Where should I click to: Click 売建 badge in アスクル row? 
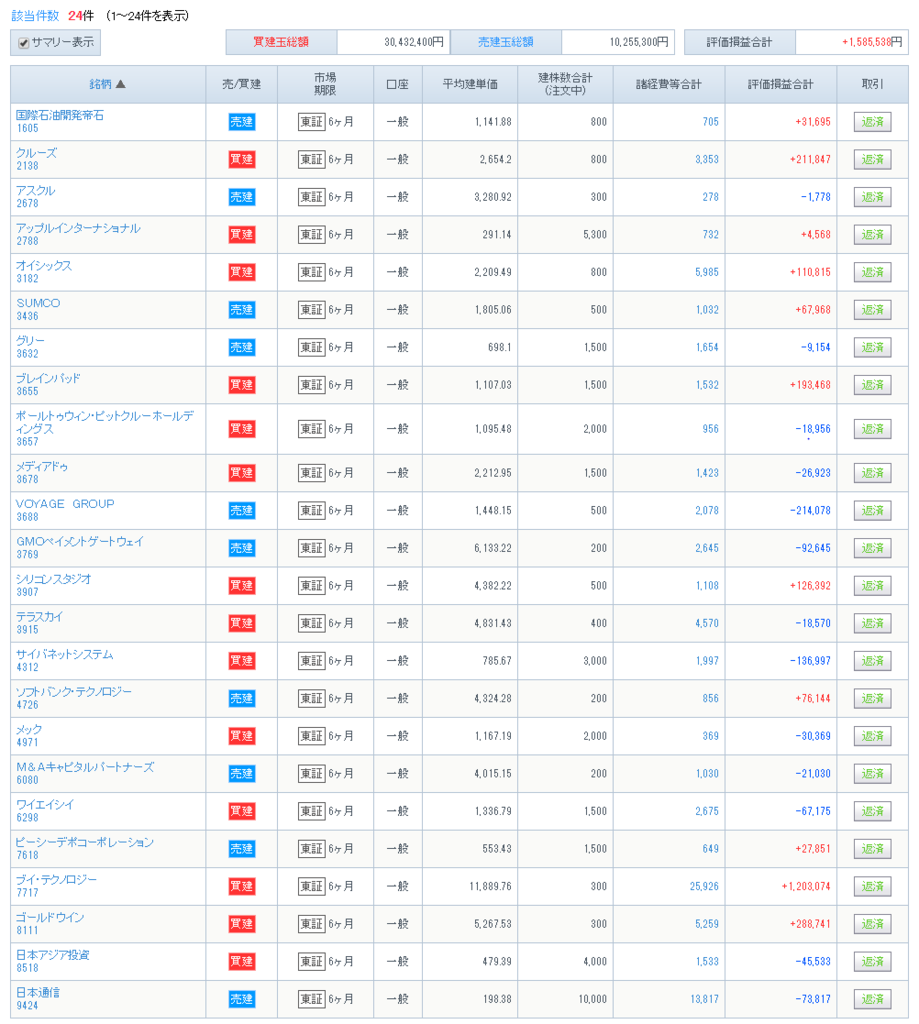point(242,197)
